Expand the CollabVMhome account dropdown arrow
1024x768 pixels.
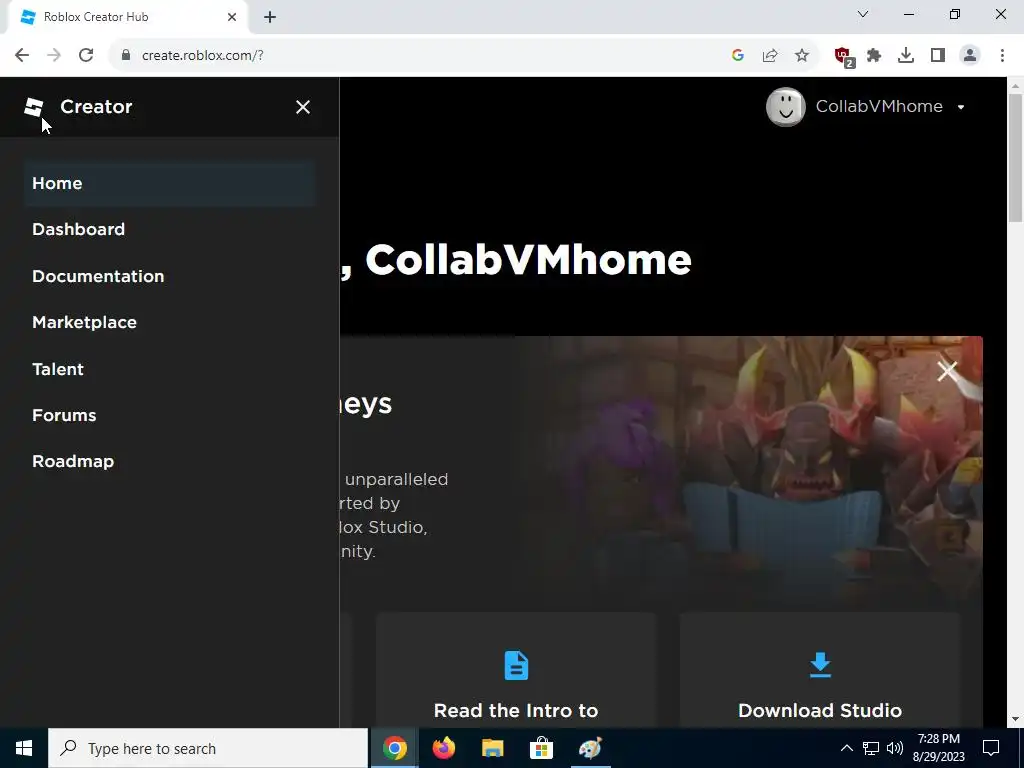click(961, 107)
